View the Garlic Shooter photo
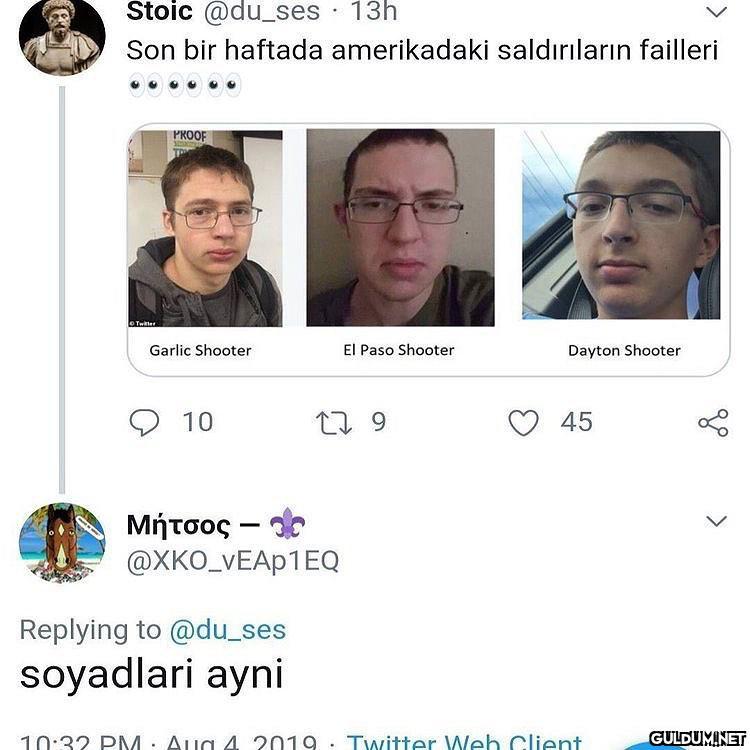750x750 pixels. tap(205, 228)
